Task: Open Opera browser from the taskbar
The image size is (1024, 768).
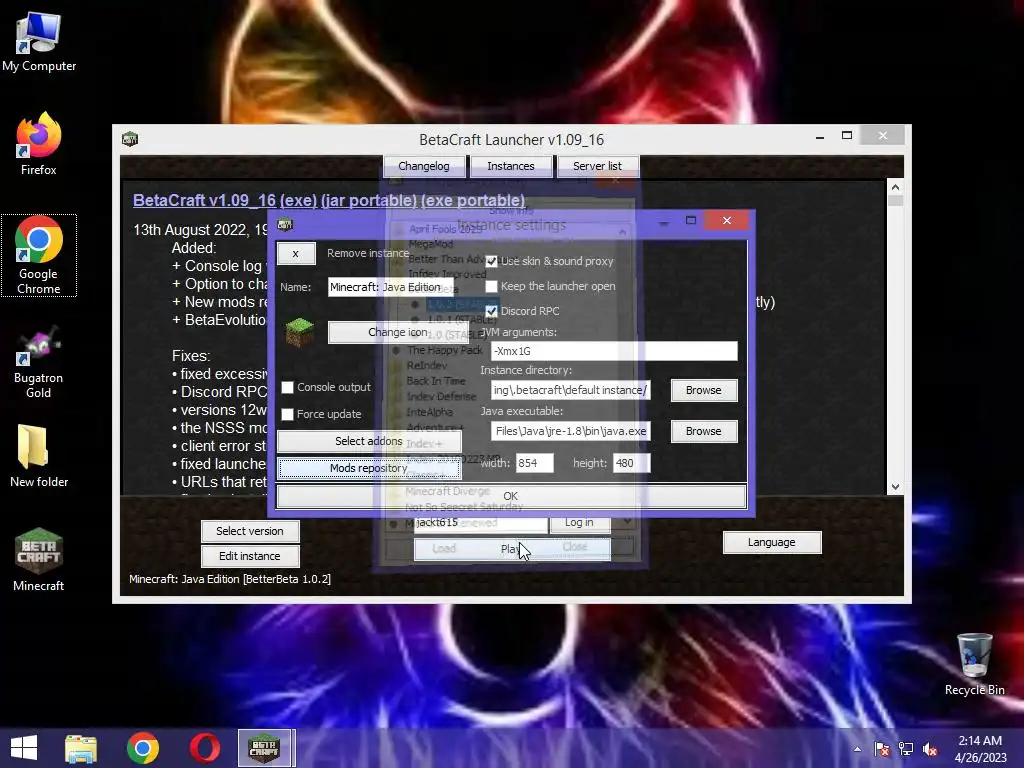Action: click(x=204, y=748)
